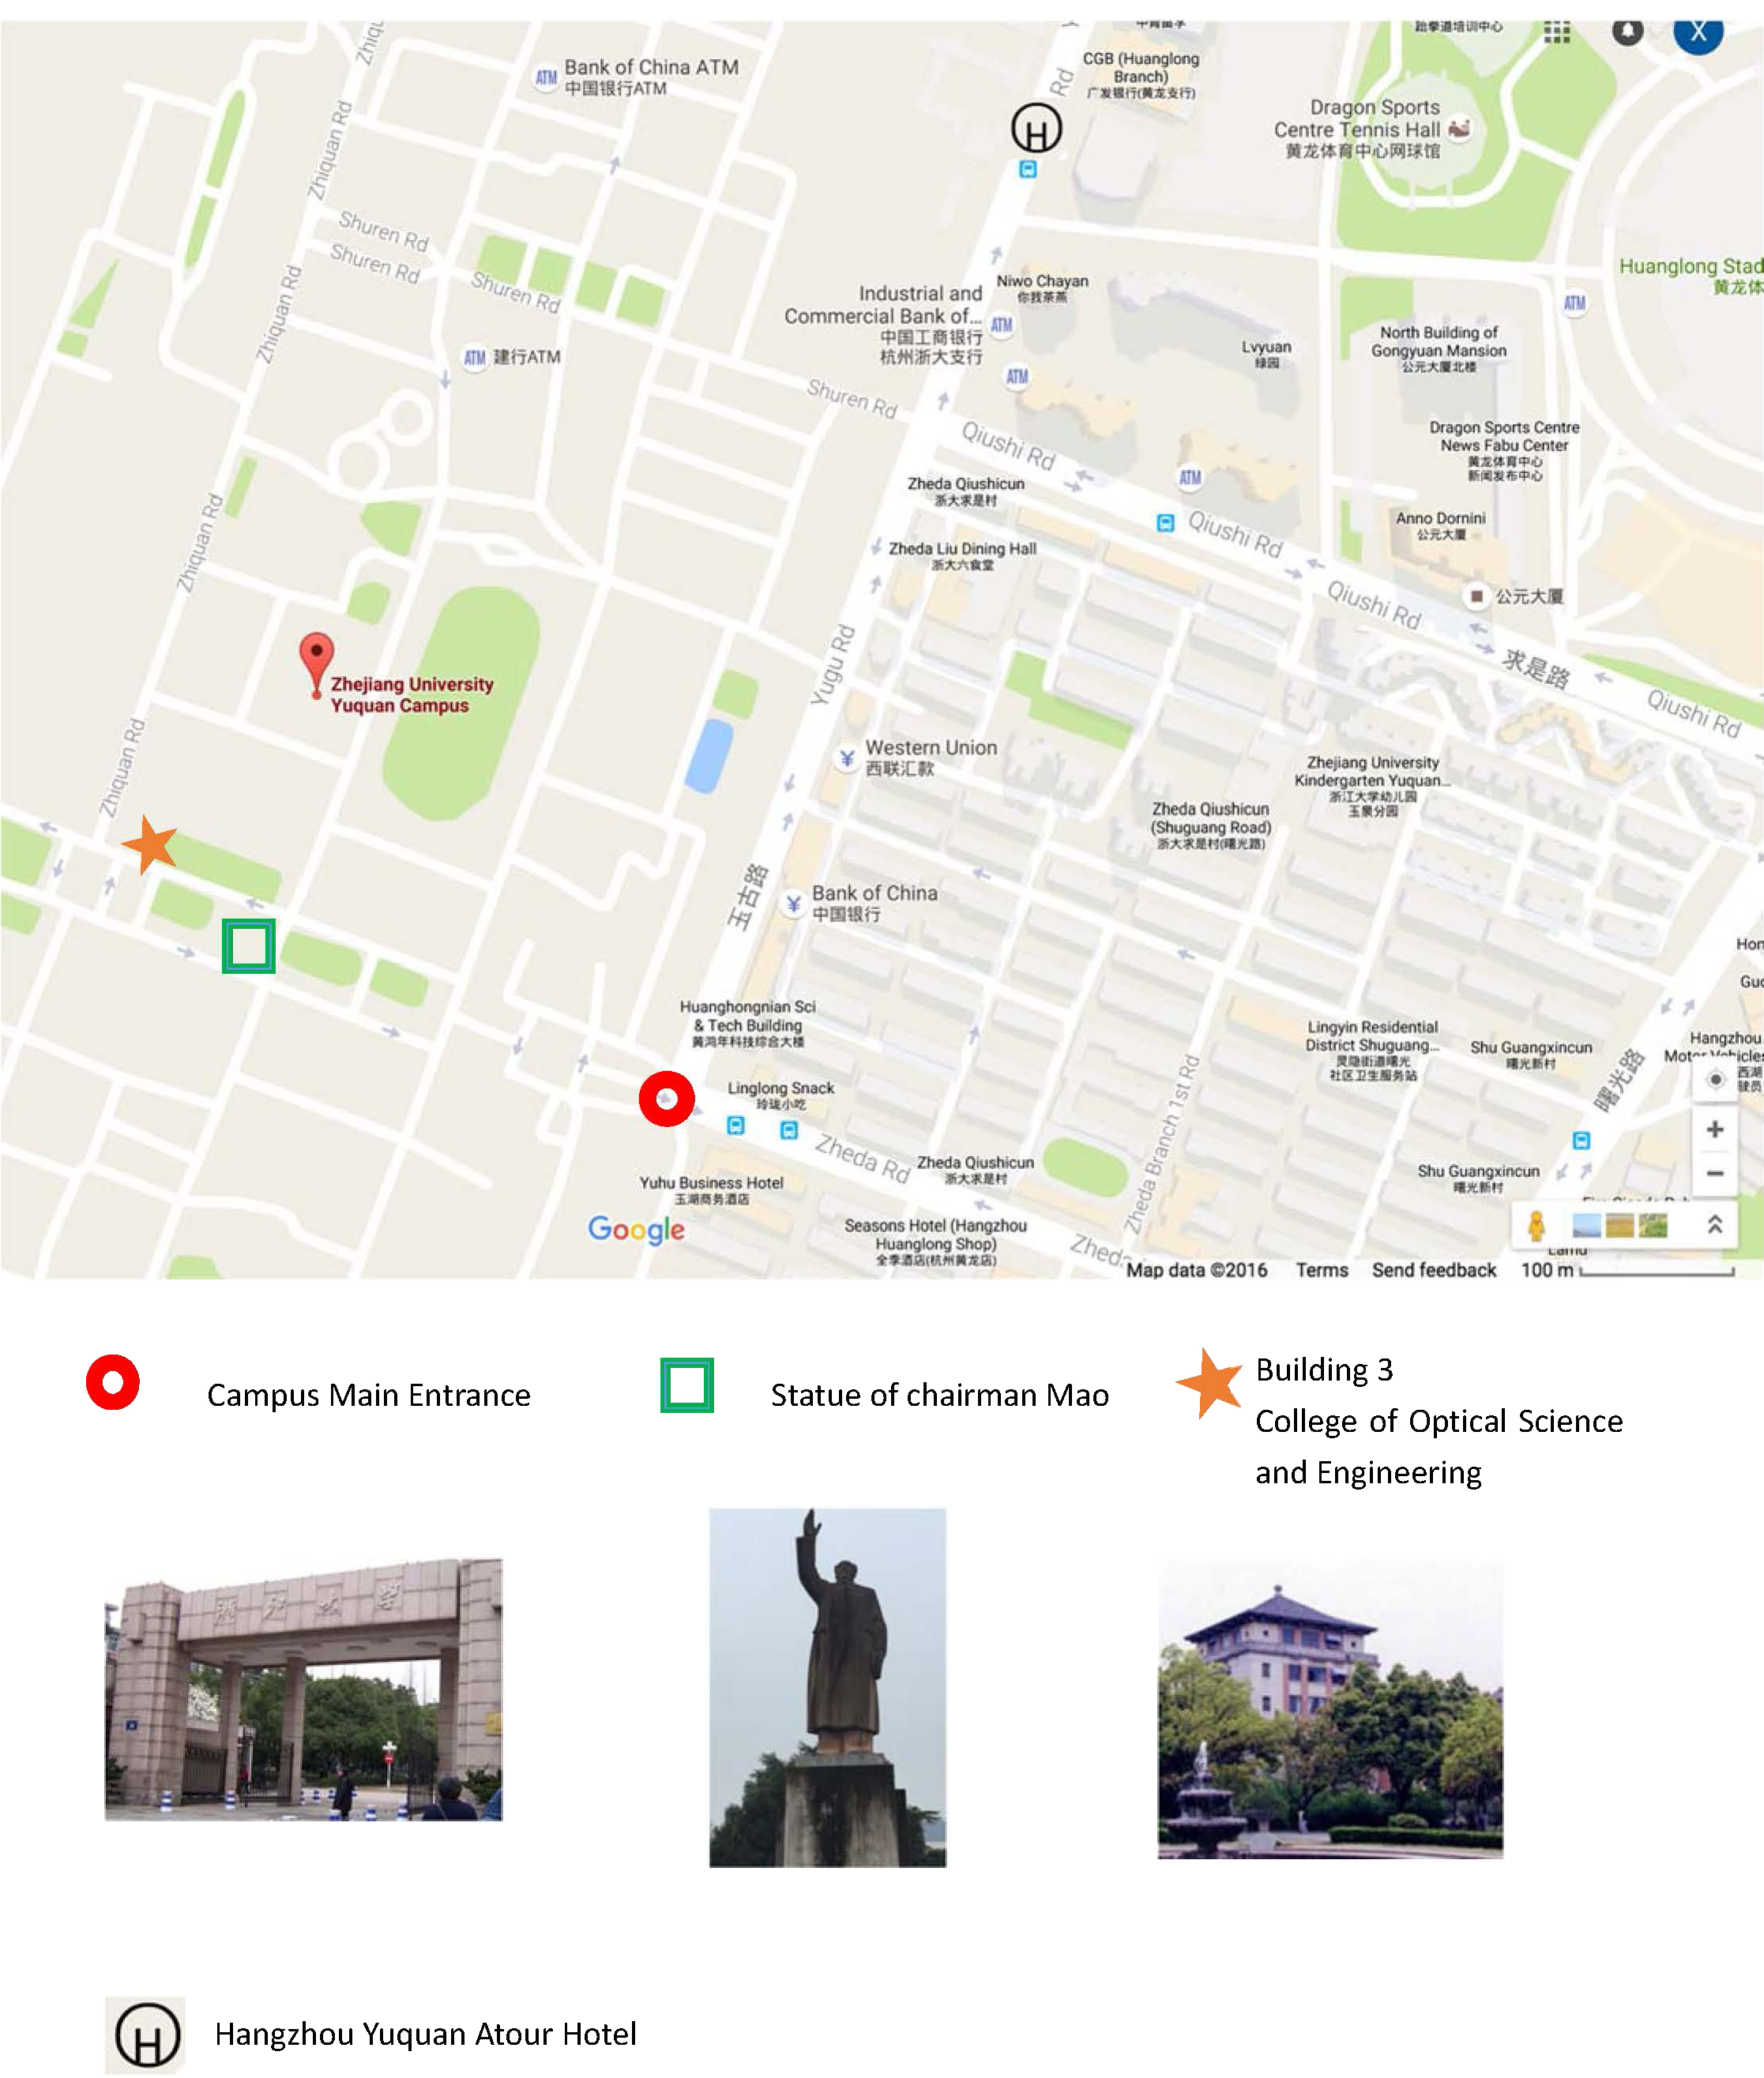Click the red Campus Main Entrance marker on map
Screen dimensions: 1764x2078
(667, 1099)
